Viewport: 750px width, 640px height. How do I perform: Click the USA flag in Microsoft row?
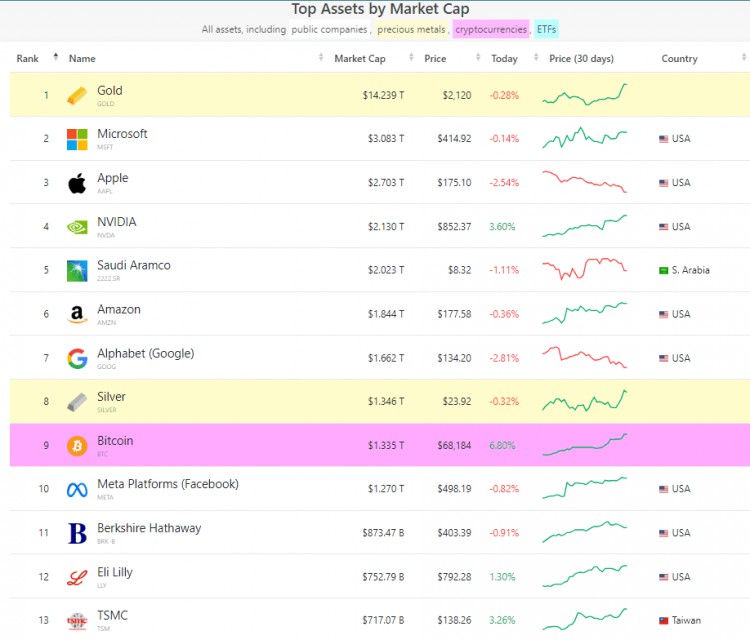[663, 139]
